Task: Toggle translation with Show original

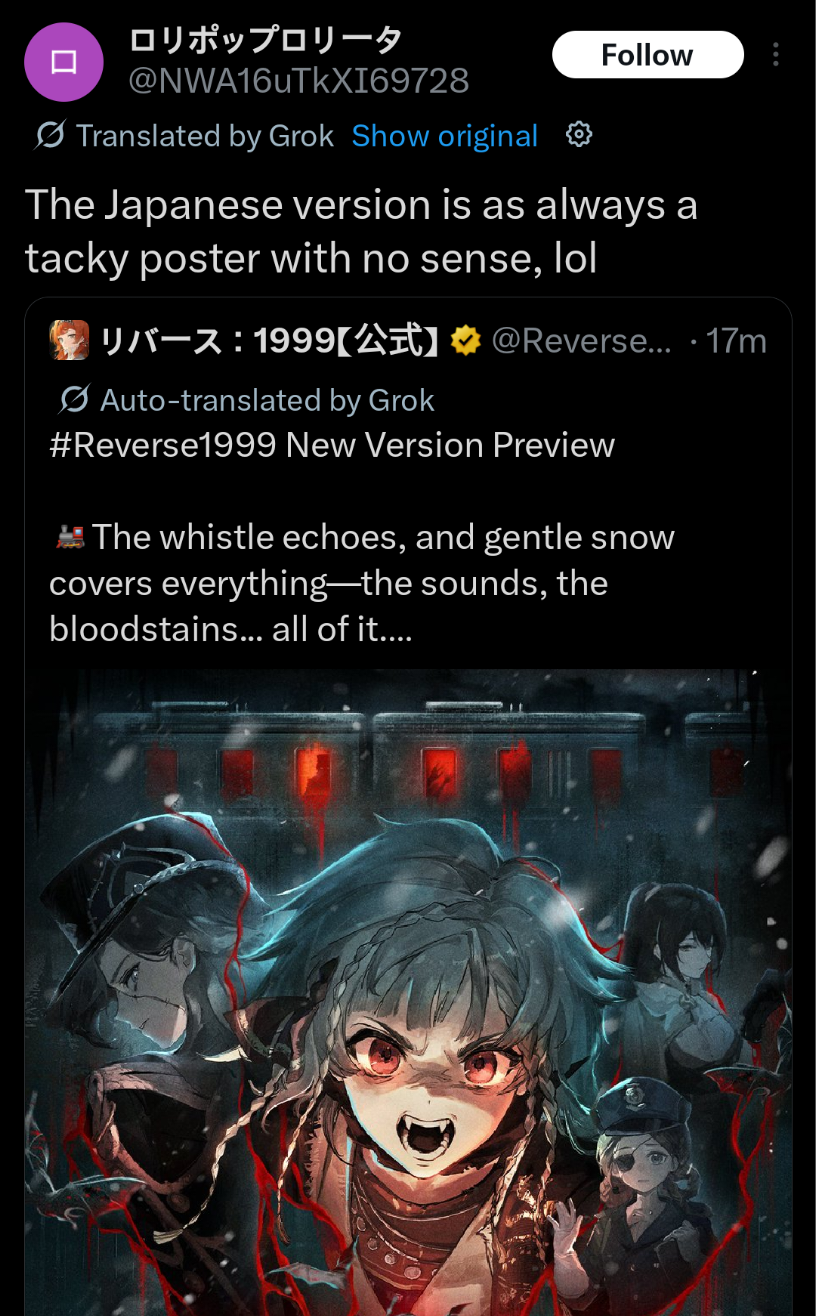Action: coord(445,135)
